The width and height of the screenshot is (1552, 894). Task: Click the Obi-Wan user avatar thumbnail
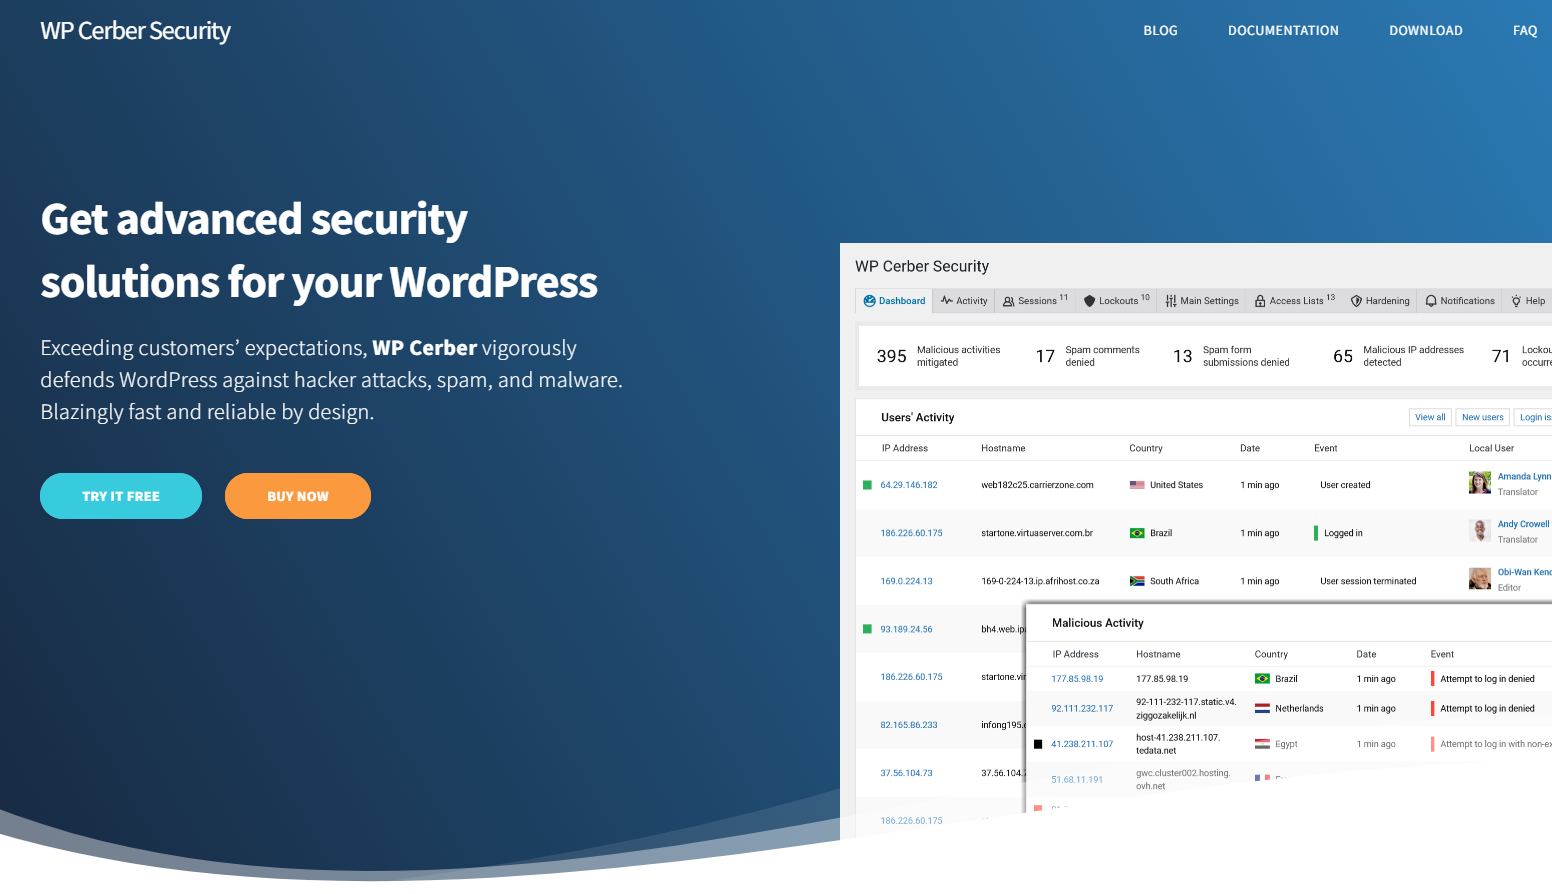[x=1480, y=579]
